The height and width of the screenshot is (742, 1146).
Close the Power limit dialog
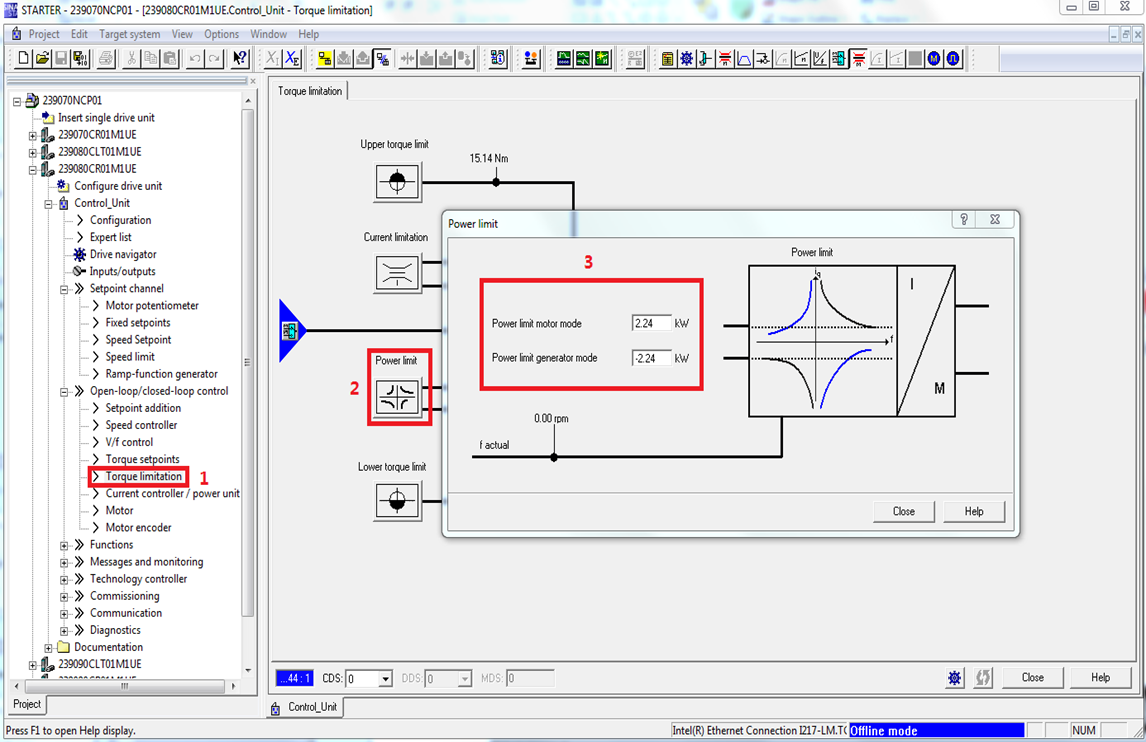903,511
